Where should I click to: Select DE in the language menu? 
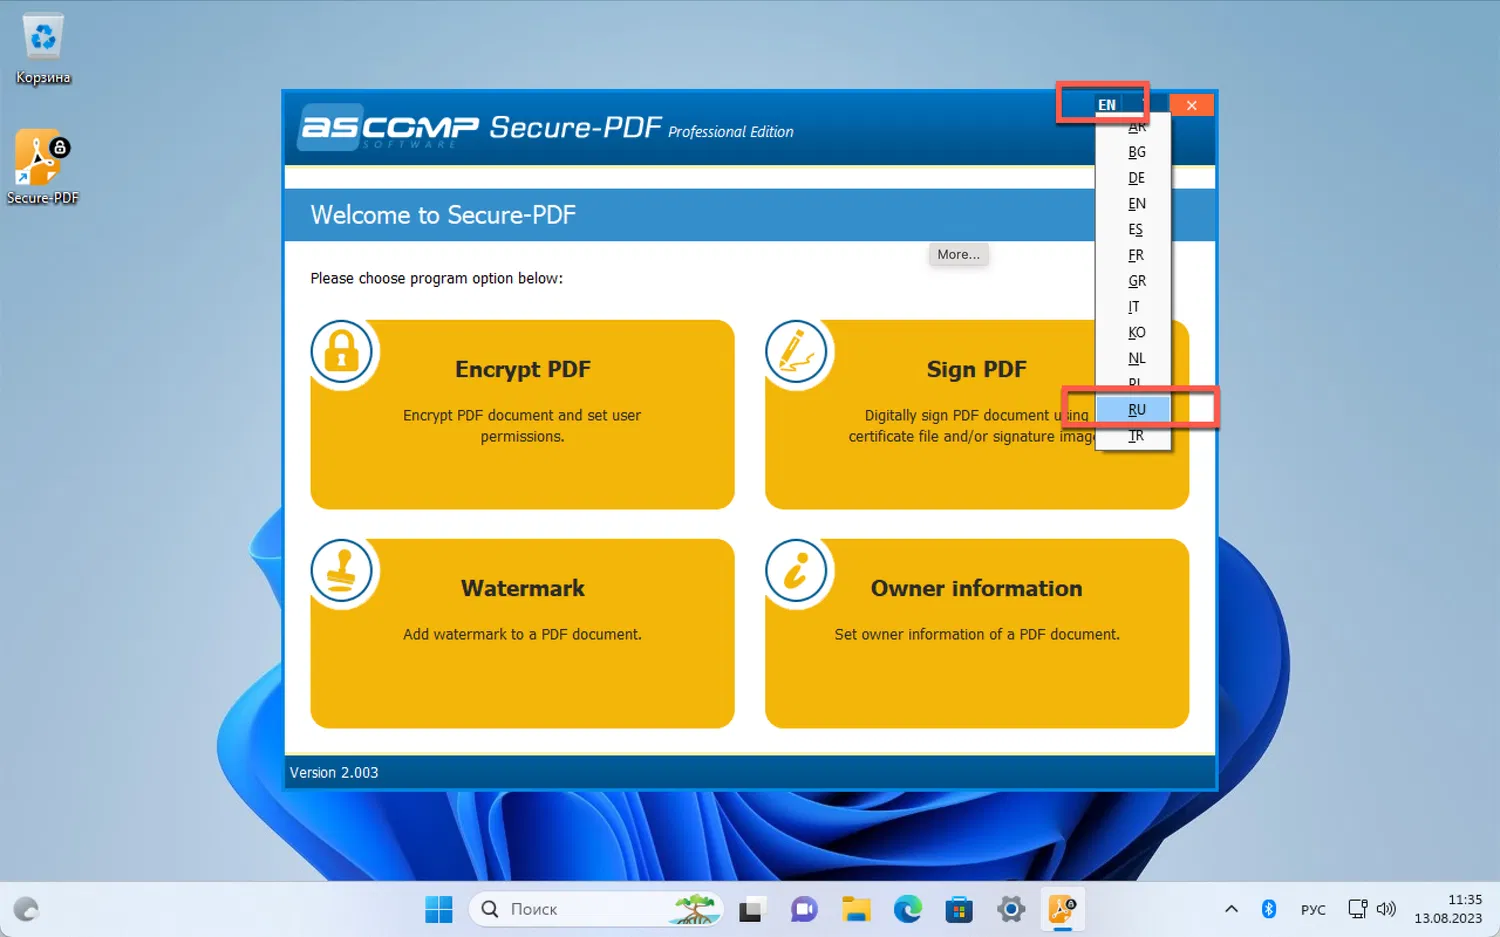(1136, 177)
